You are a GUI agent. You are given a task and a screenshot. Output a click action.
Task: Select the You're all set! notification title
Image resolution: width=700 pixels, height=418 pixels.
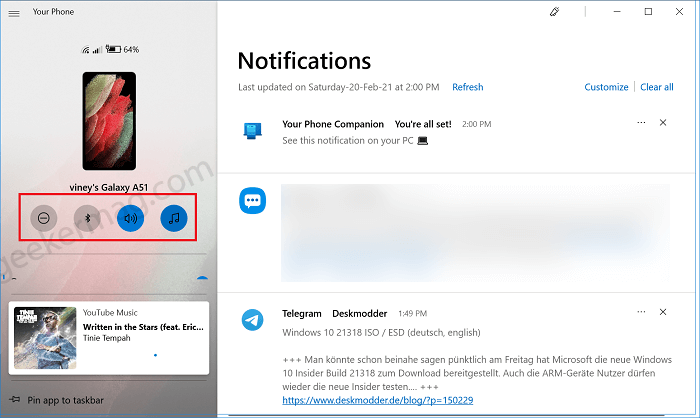pos(423,124)
